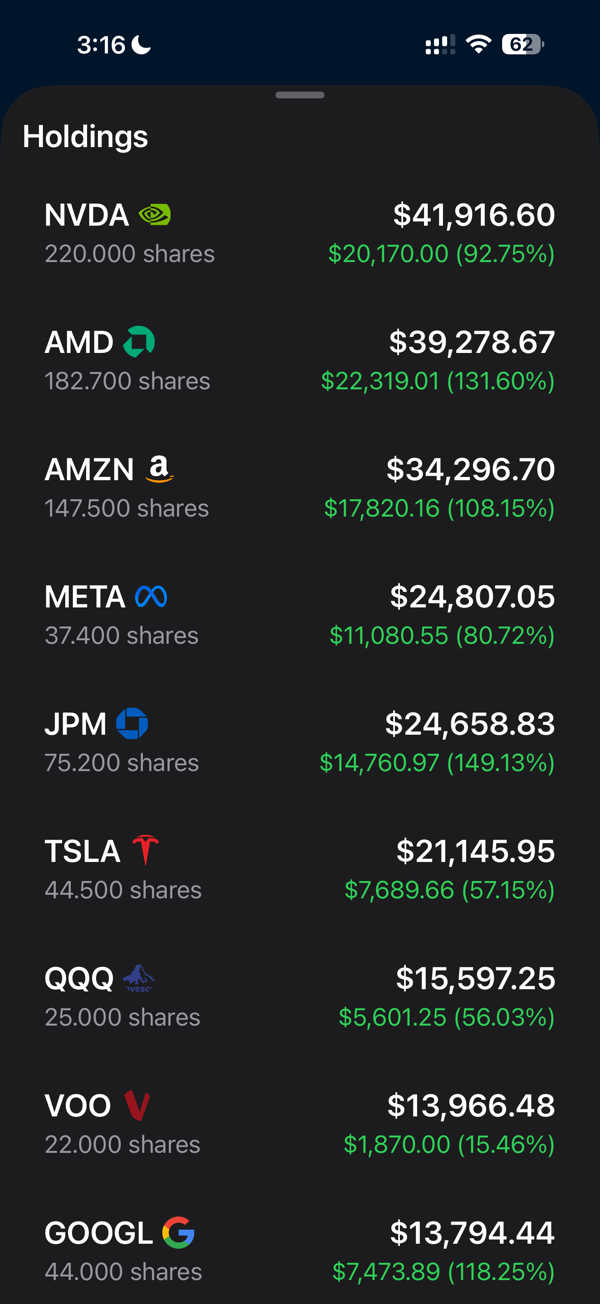Tap the Holdings heading
Image resolution: width=600 pixels, height=1304 pixels.
click(x=85, y=137)
